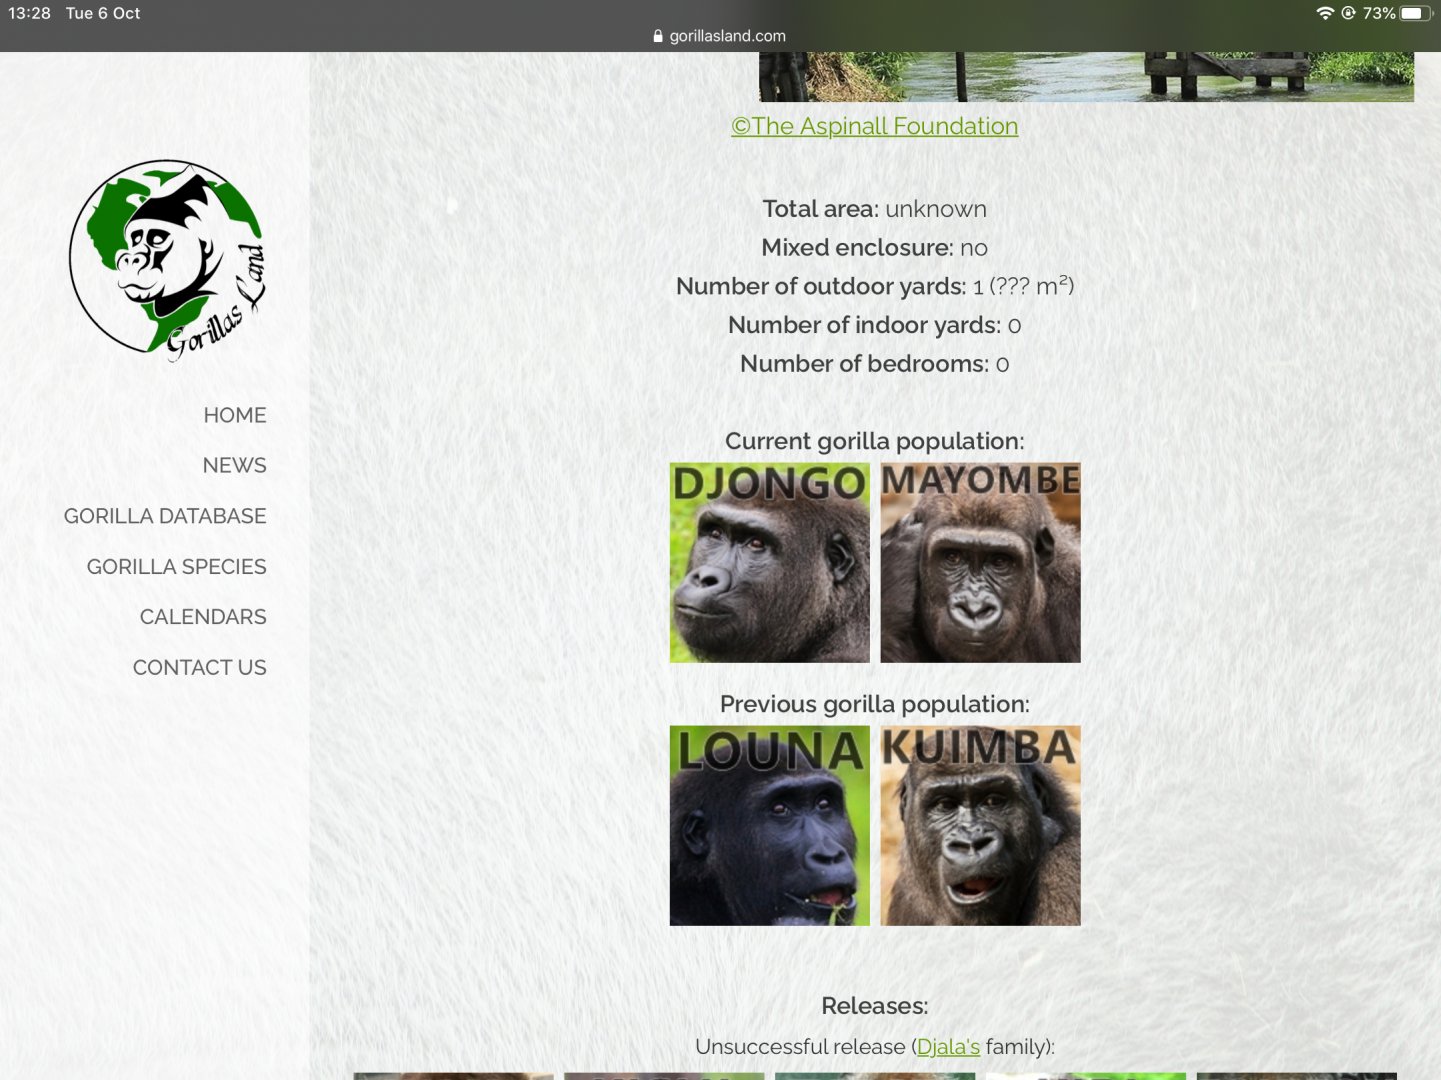Click Mayombe's gorilla portrait

coord(979,562)
